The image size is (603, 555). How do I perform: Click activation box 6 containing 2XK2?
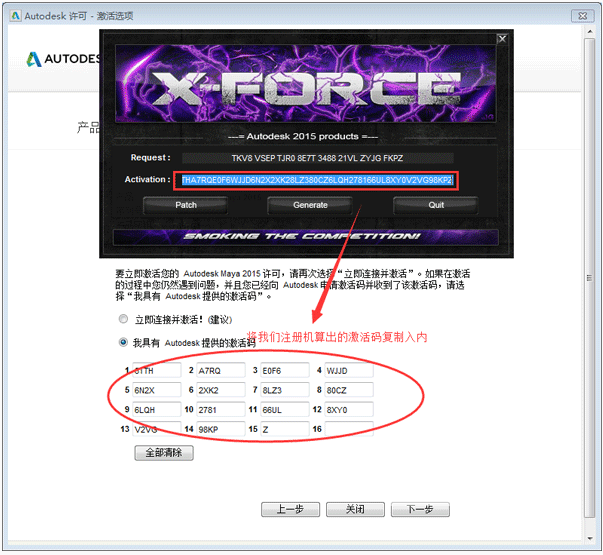click(221, 390)
